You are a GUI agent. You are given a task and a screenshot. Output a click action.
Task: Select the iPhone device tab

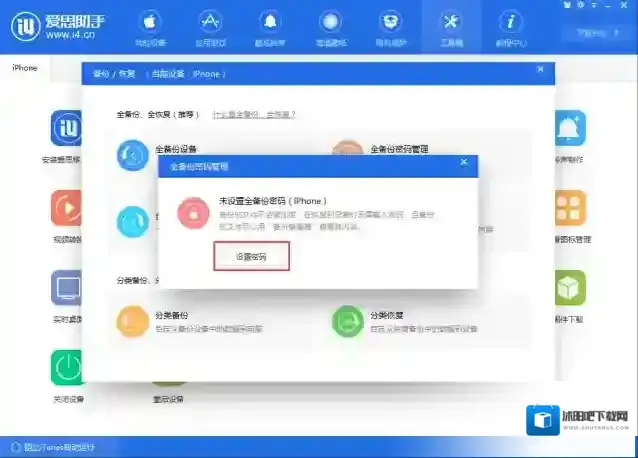[x=25, y=68]
